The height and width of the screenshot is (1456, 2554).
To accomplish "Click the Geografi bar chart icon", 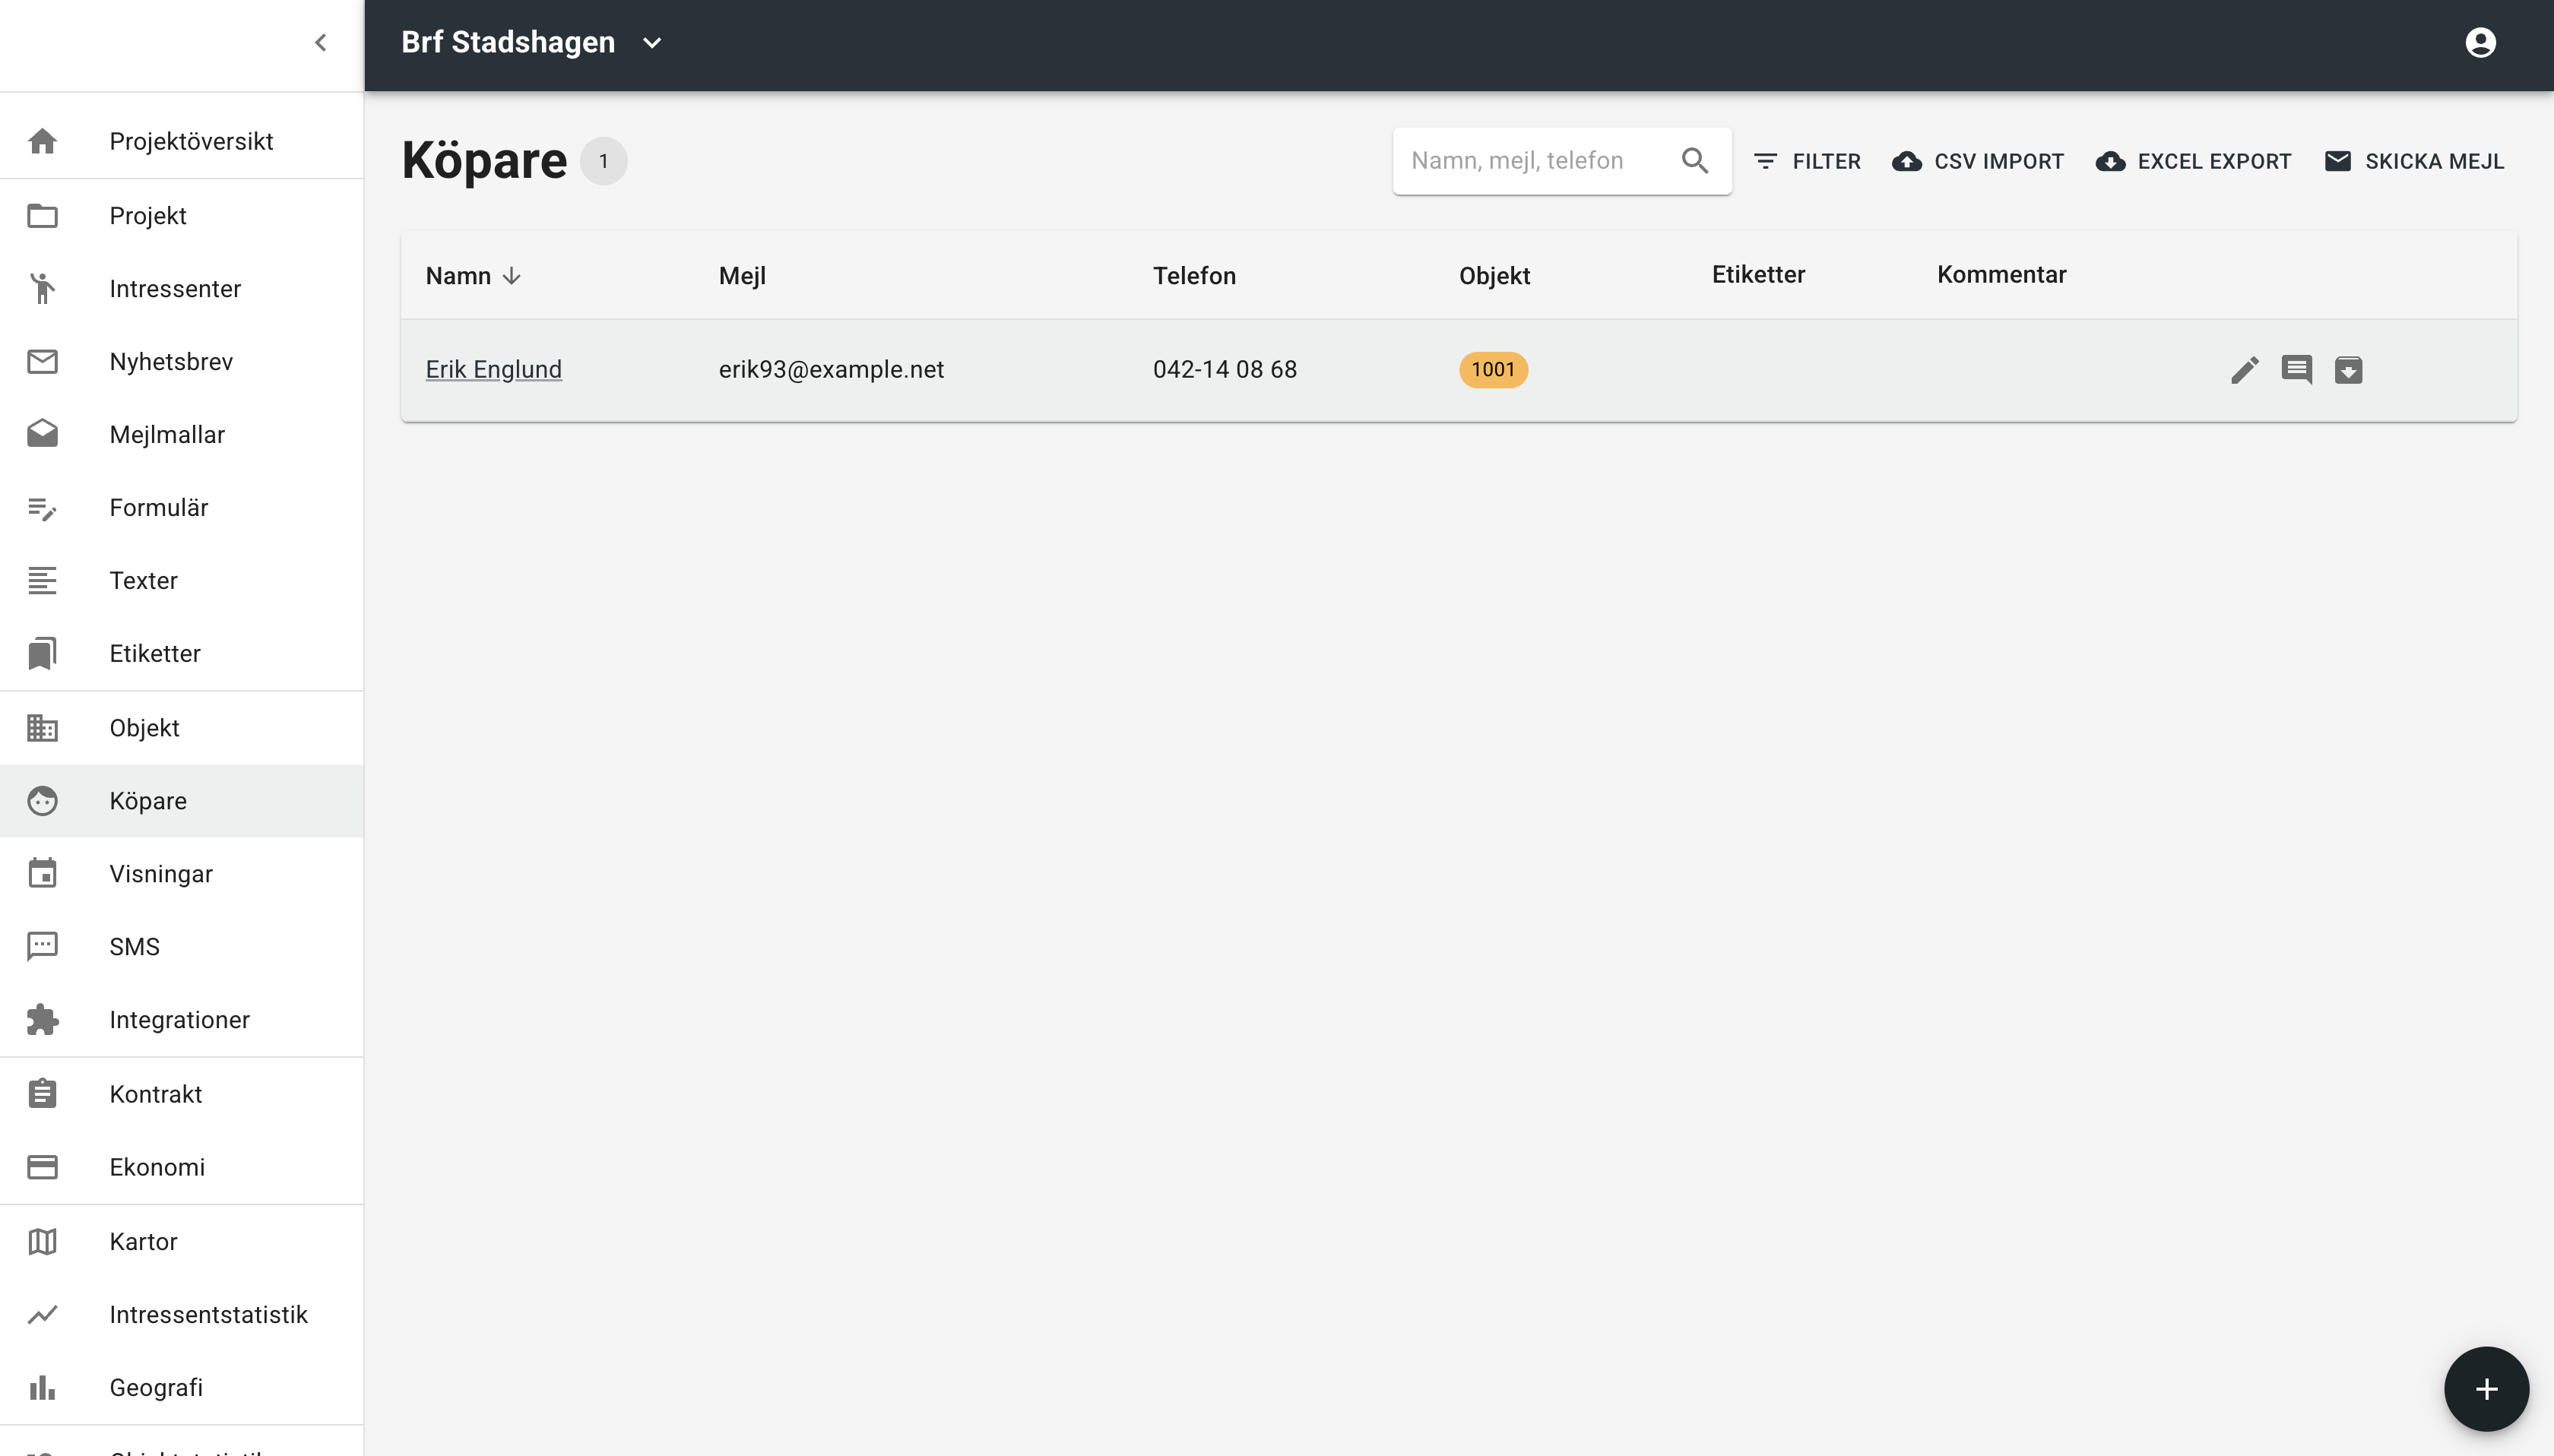I will coord(42,1387).
